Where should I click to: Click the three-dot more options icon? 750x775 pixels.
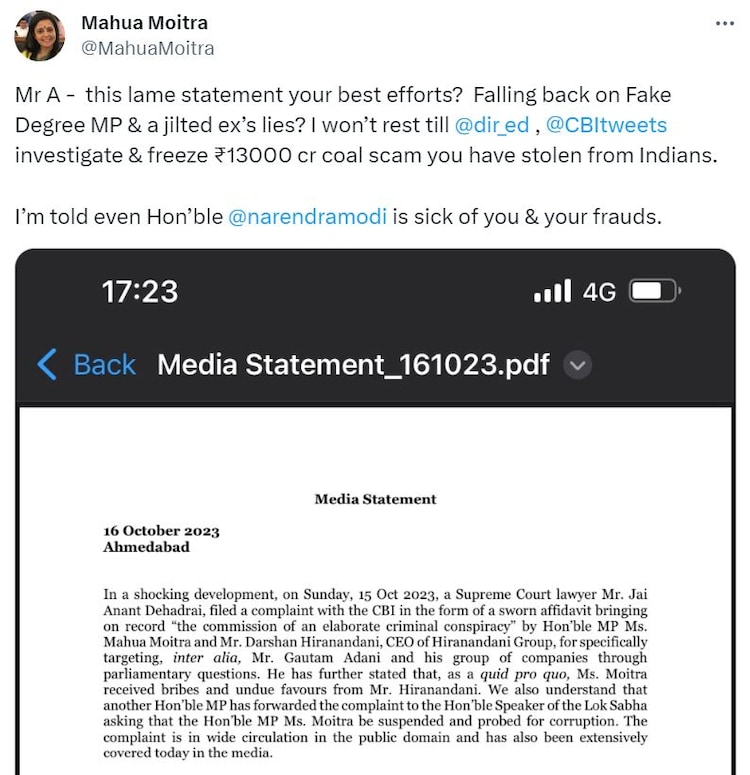click(725, 23)
